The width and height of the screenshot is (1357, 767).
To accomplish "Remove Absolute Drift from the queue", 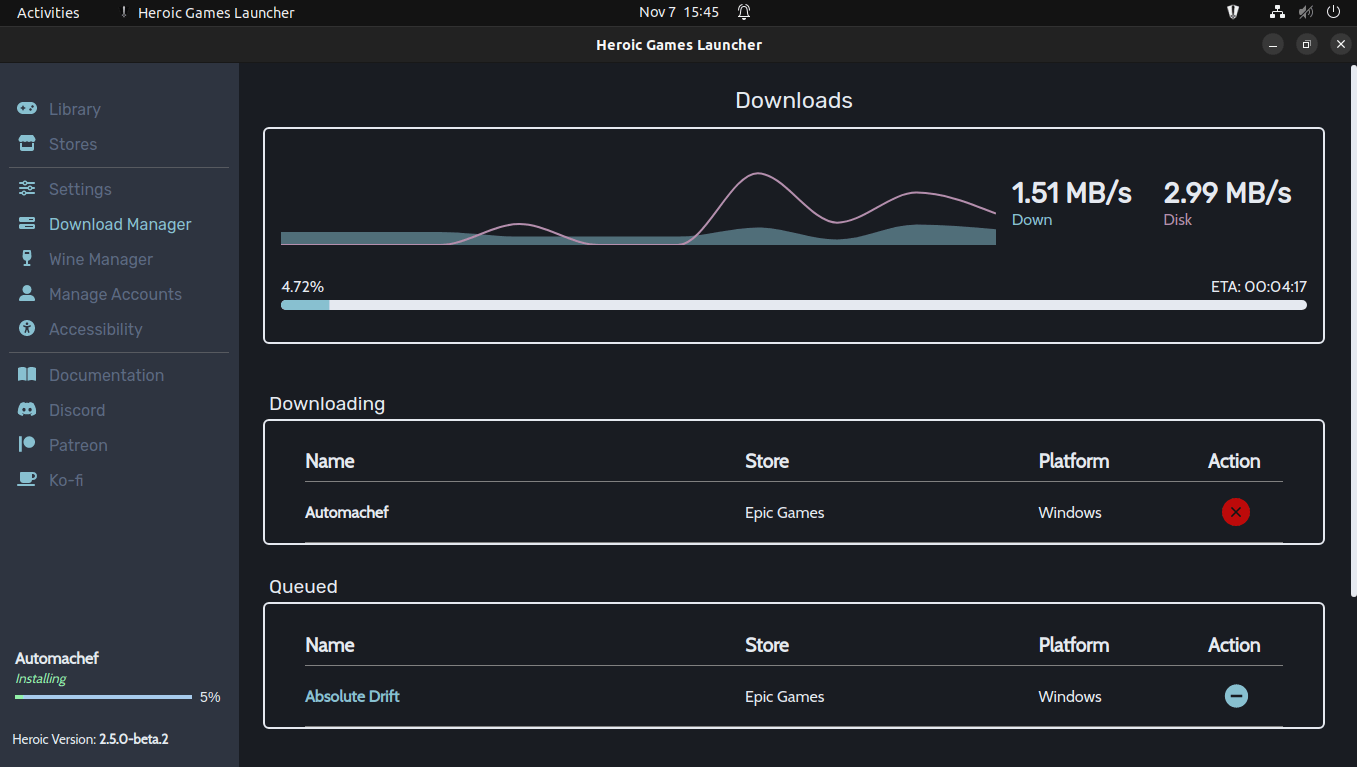I will click(x=1236, y=696).
